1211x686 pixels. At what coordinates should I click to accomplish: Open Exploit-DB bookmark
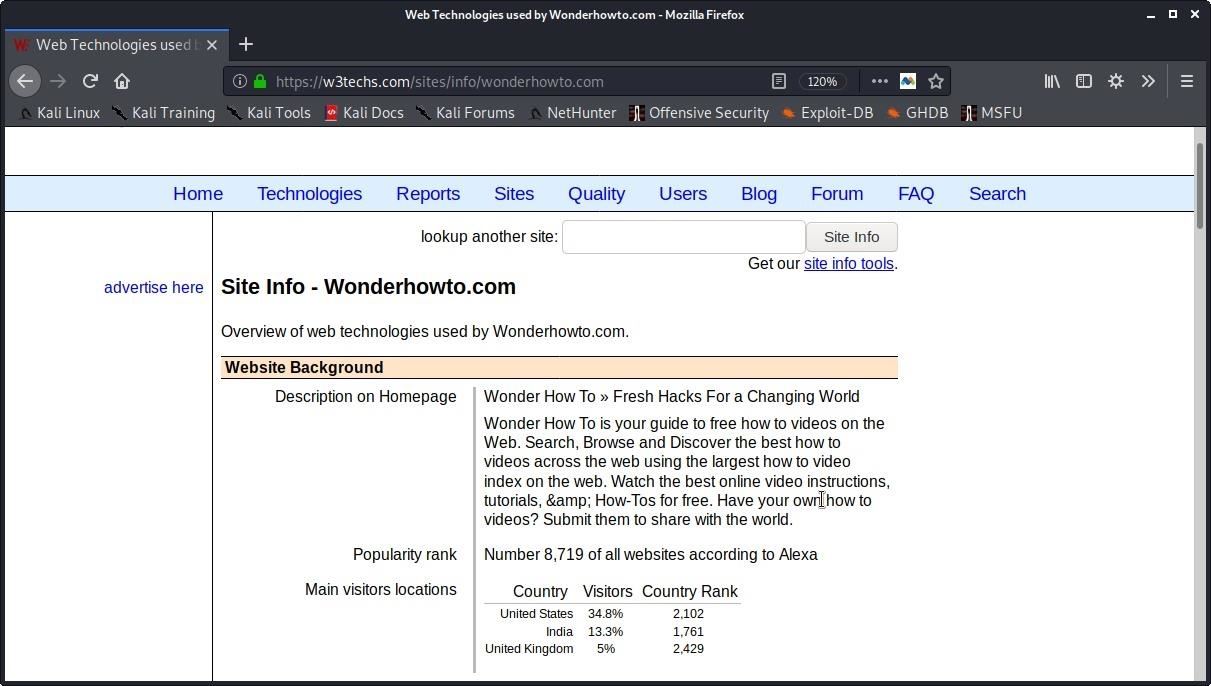[x=828, y=113]
